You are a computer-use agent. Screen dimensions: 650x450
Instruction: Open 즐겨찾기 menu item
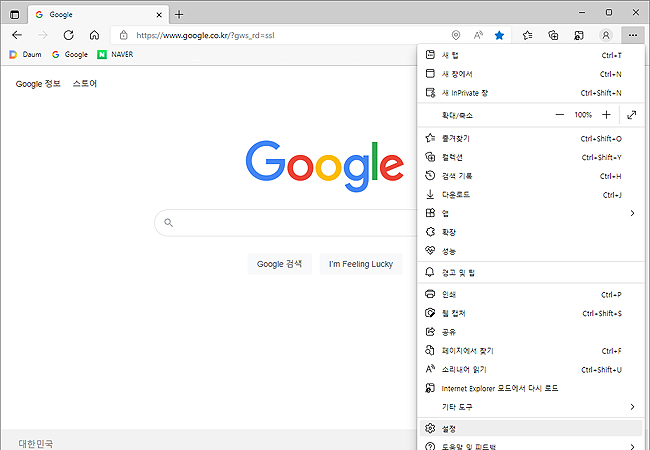[531, 138]
